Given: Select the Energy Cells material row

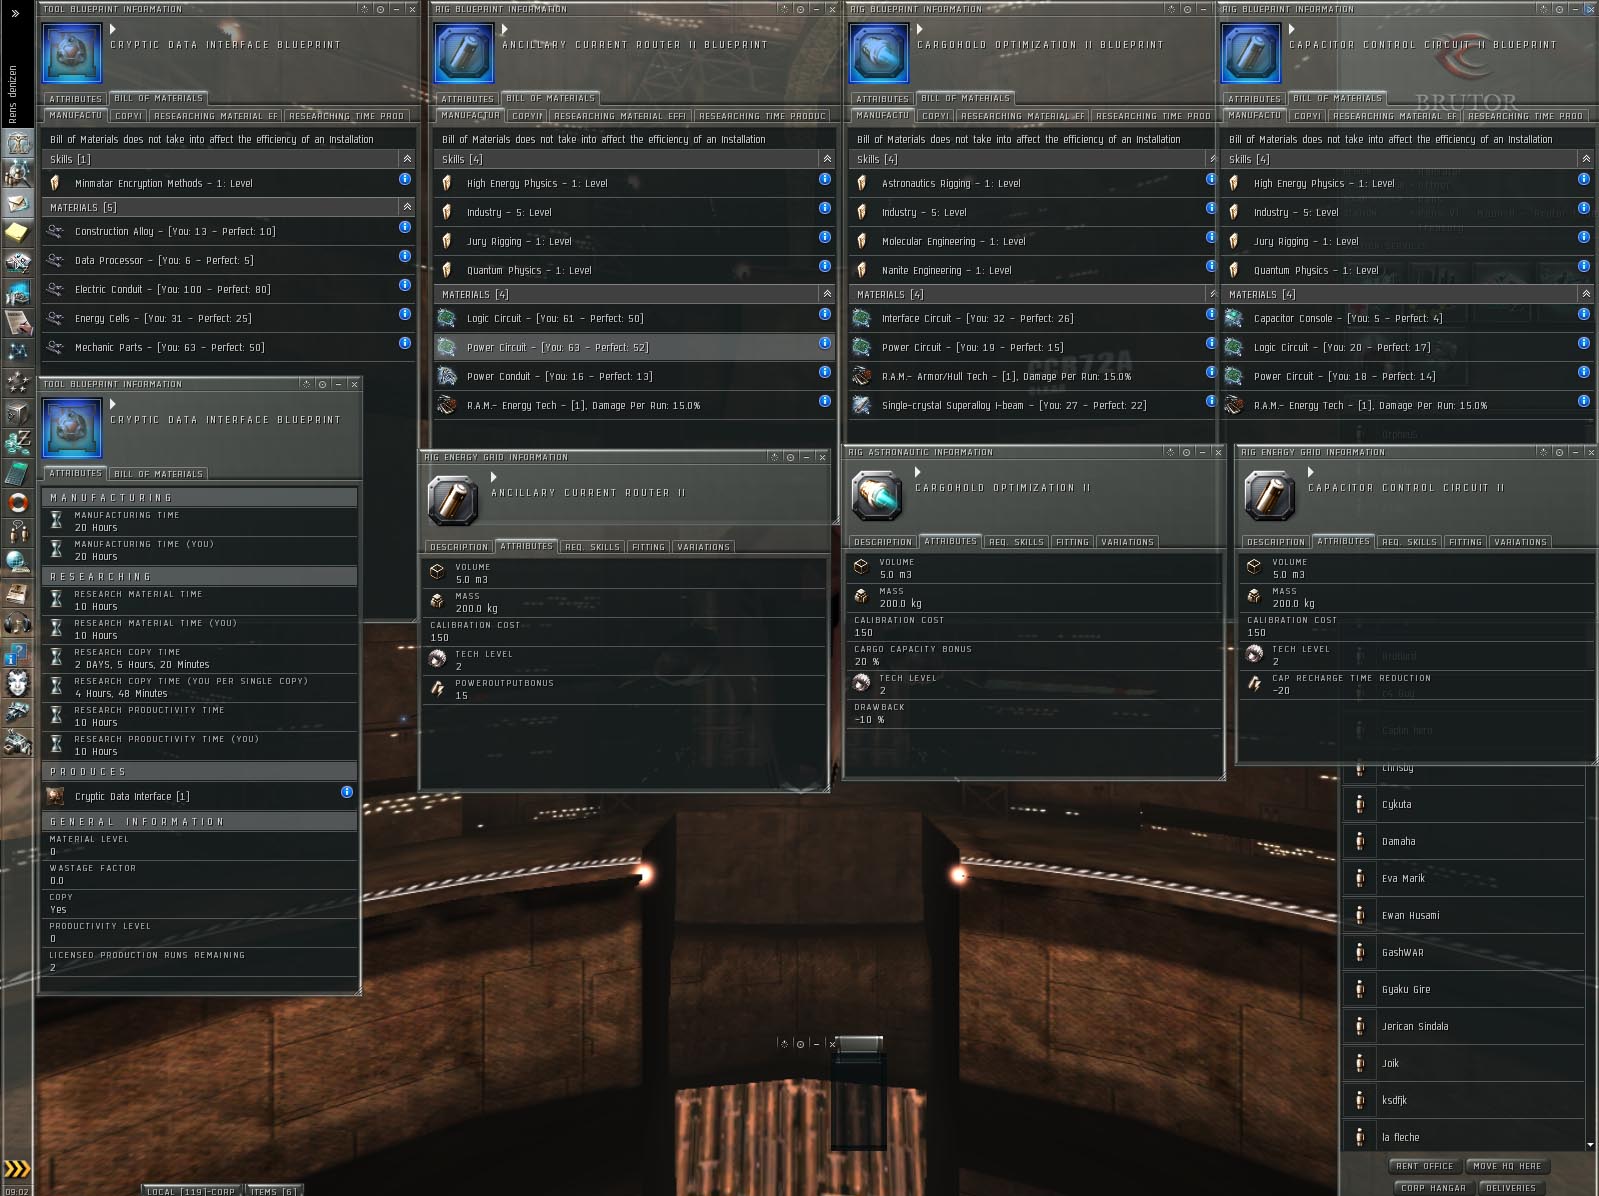Looking at the screenshot, I should pos(228,318).
